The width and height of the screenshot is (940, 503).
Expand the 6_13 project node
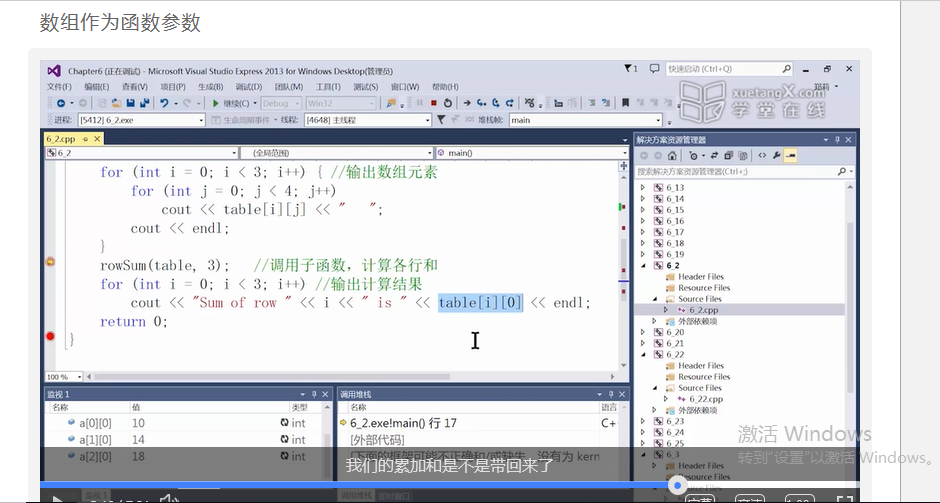coord(643,188)
